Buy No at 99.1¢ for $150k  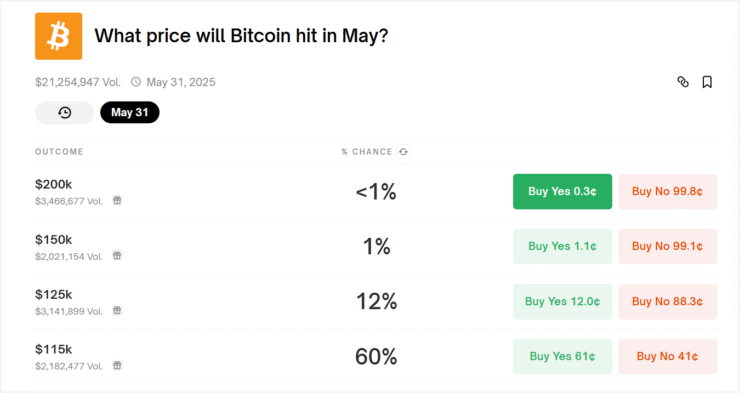(x=668, y=246)
